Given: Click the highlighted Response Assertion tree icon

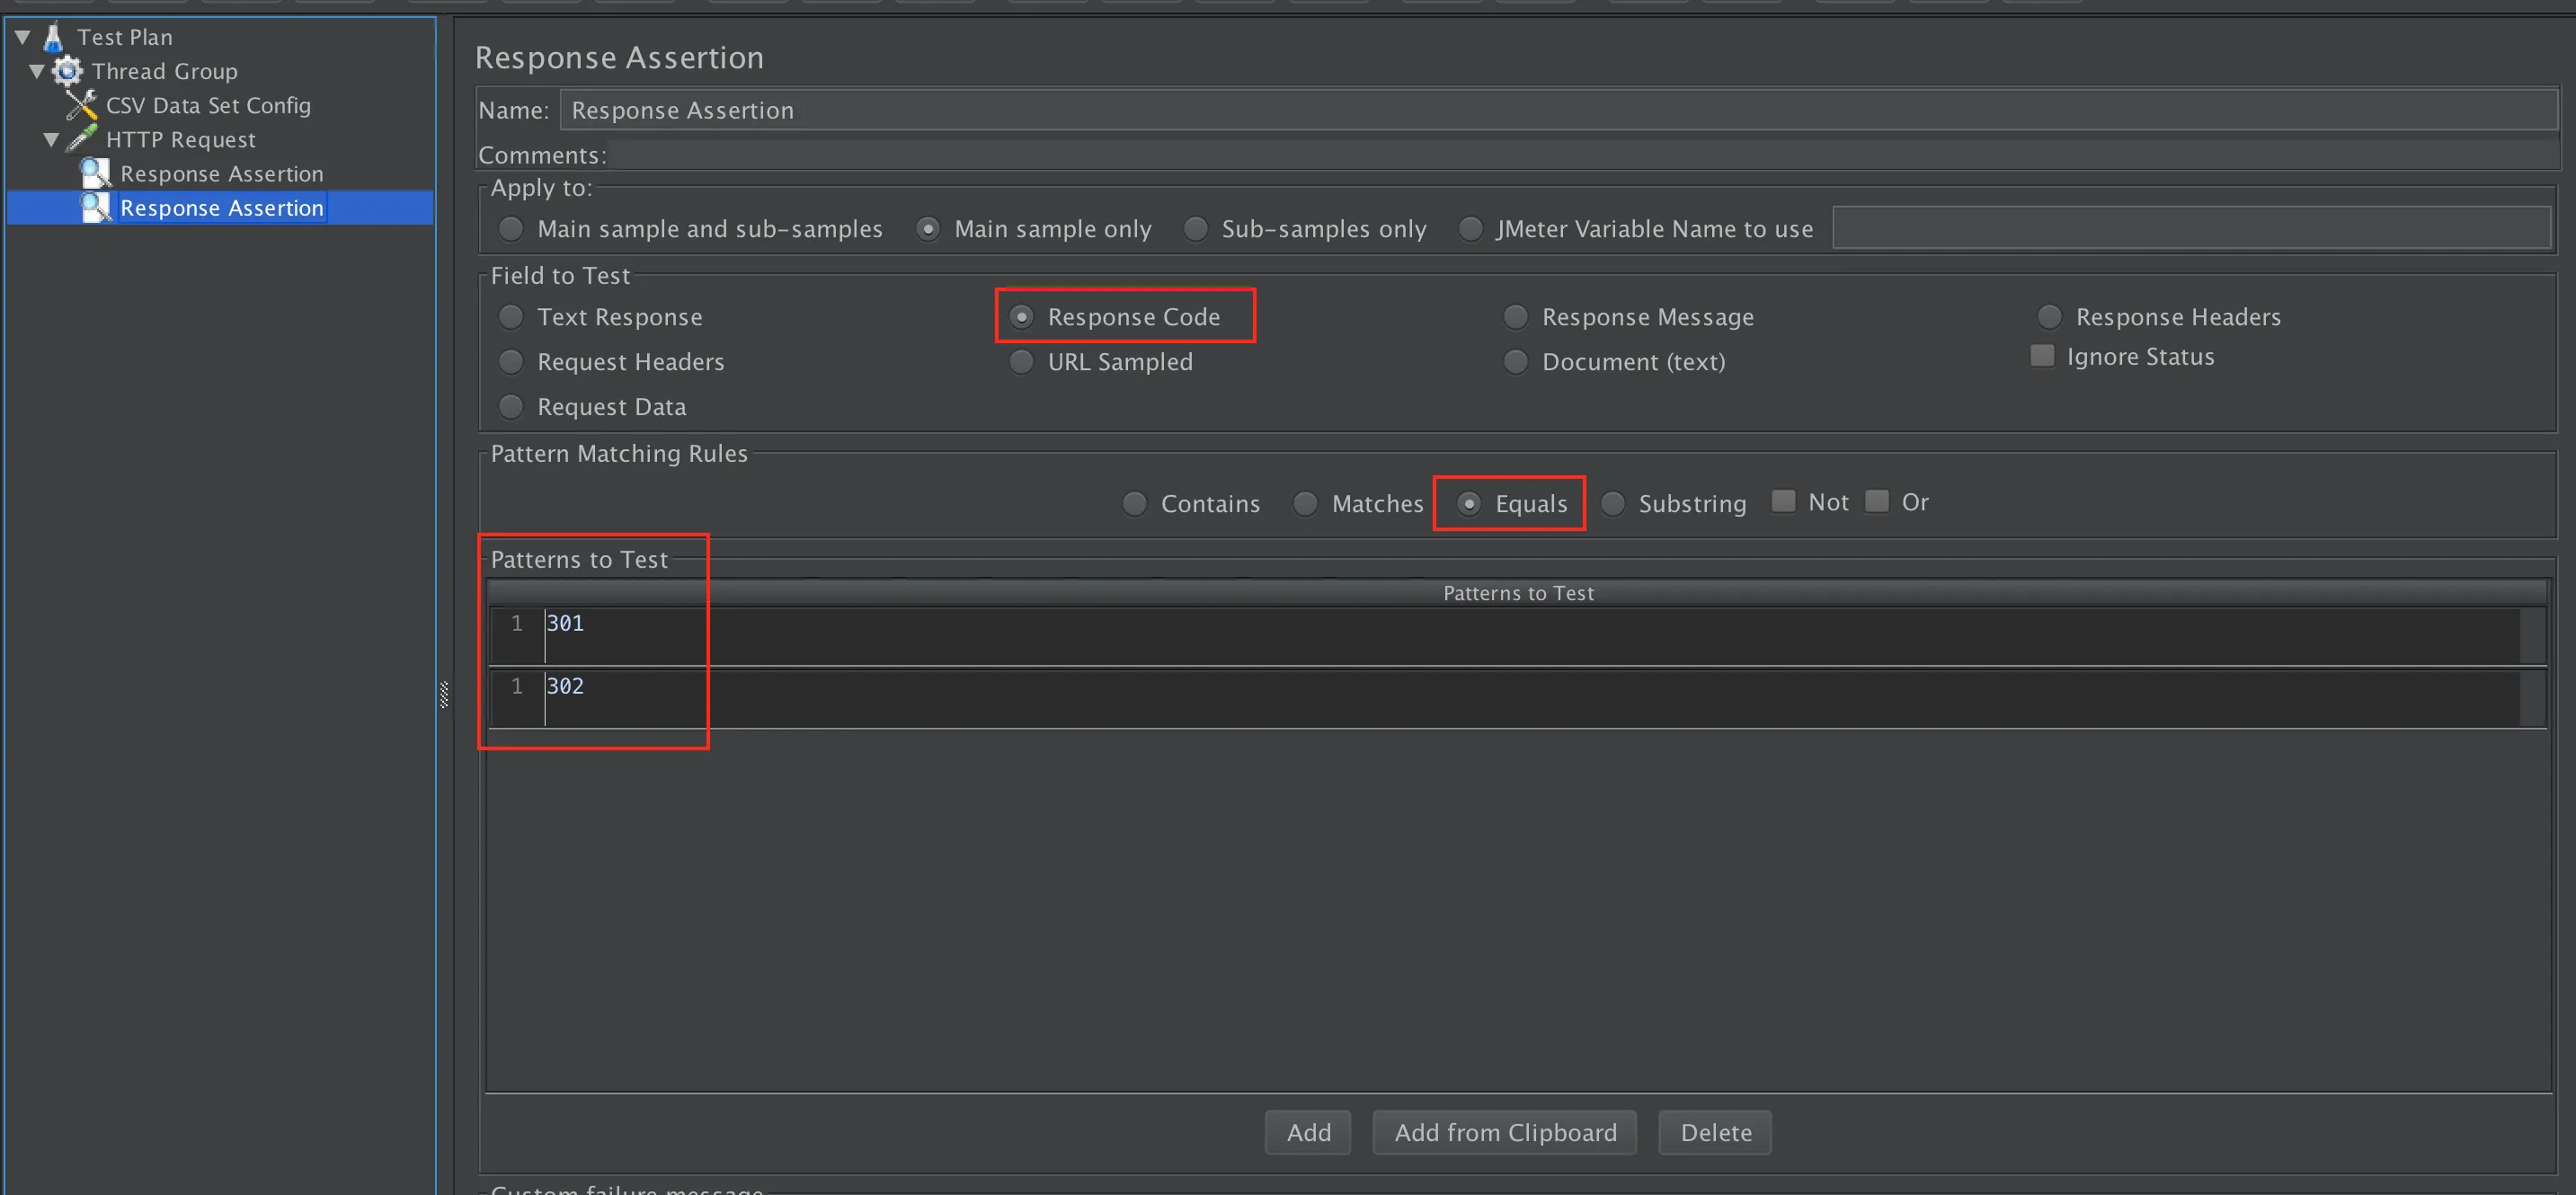Looking at the screenshot, I should pos(96,207).
